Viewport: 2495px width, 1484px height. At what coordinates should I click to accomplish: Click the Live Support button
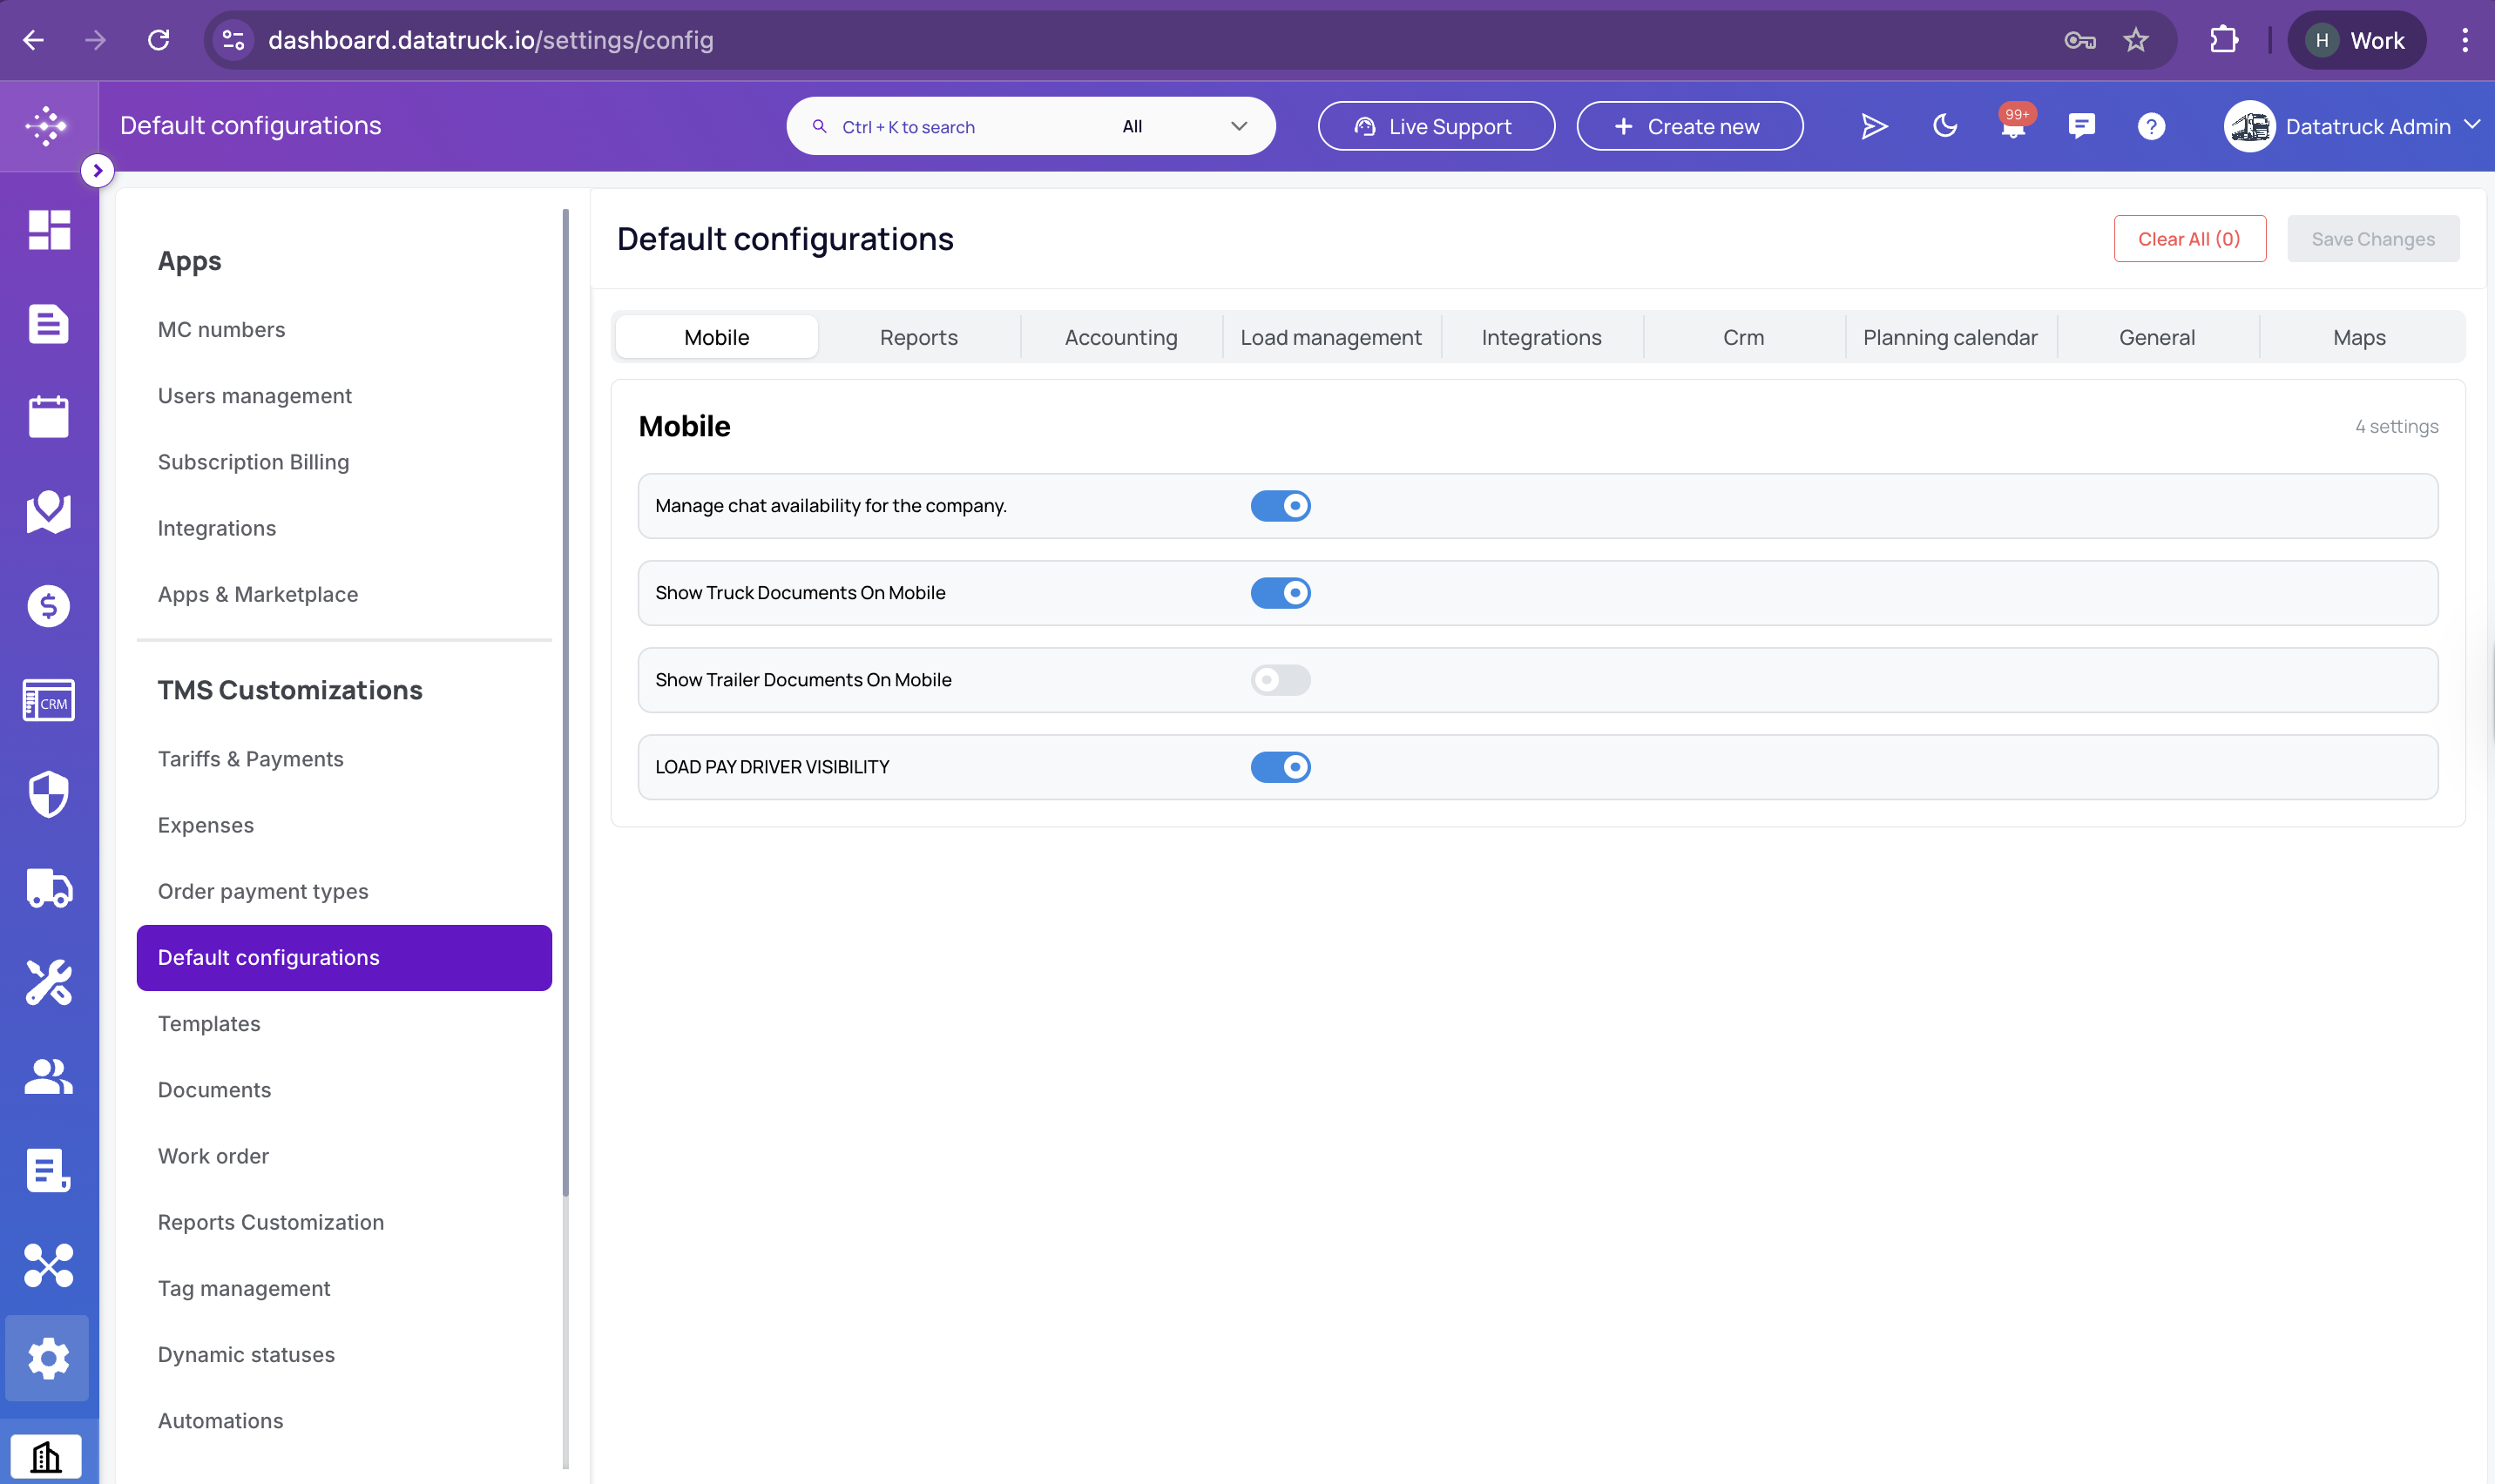coord(1436,126)
